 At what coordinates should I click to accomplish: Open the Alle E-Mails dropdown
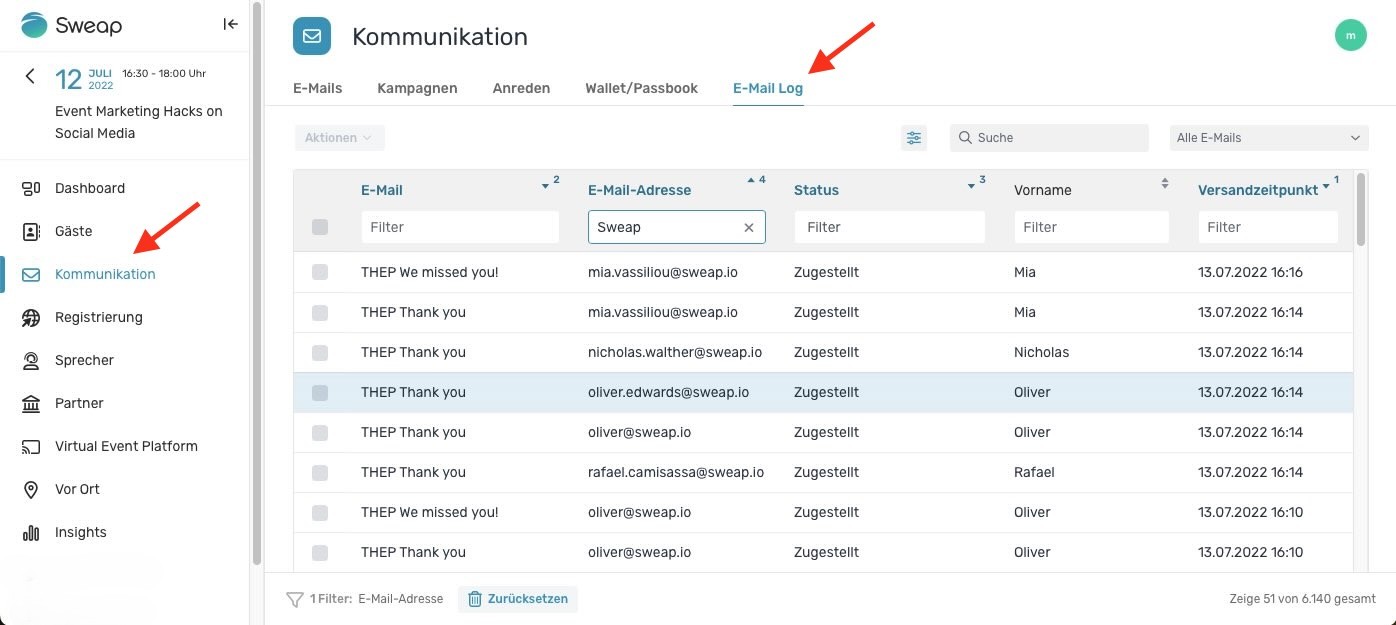point(1269,138)
